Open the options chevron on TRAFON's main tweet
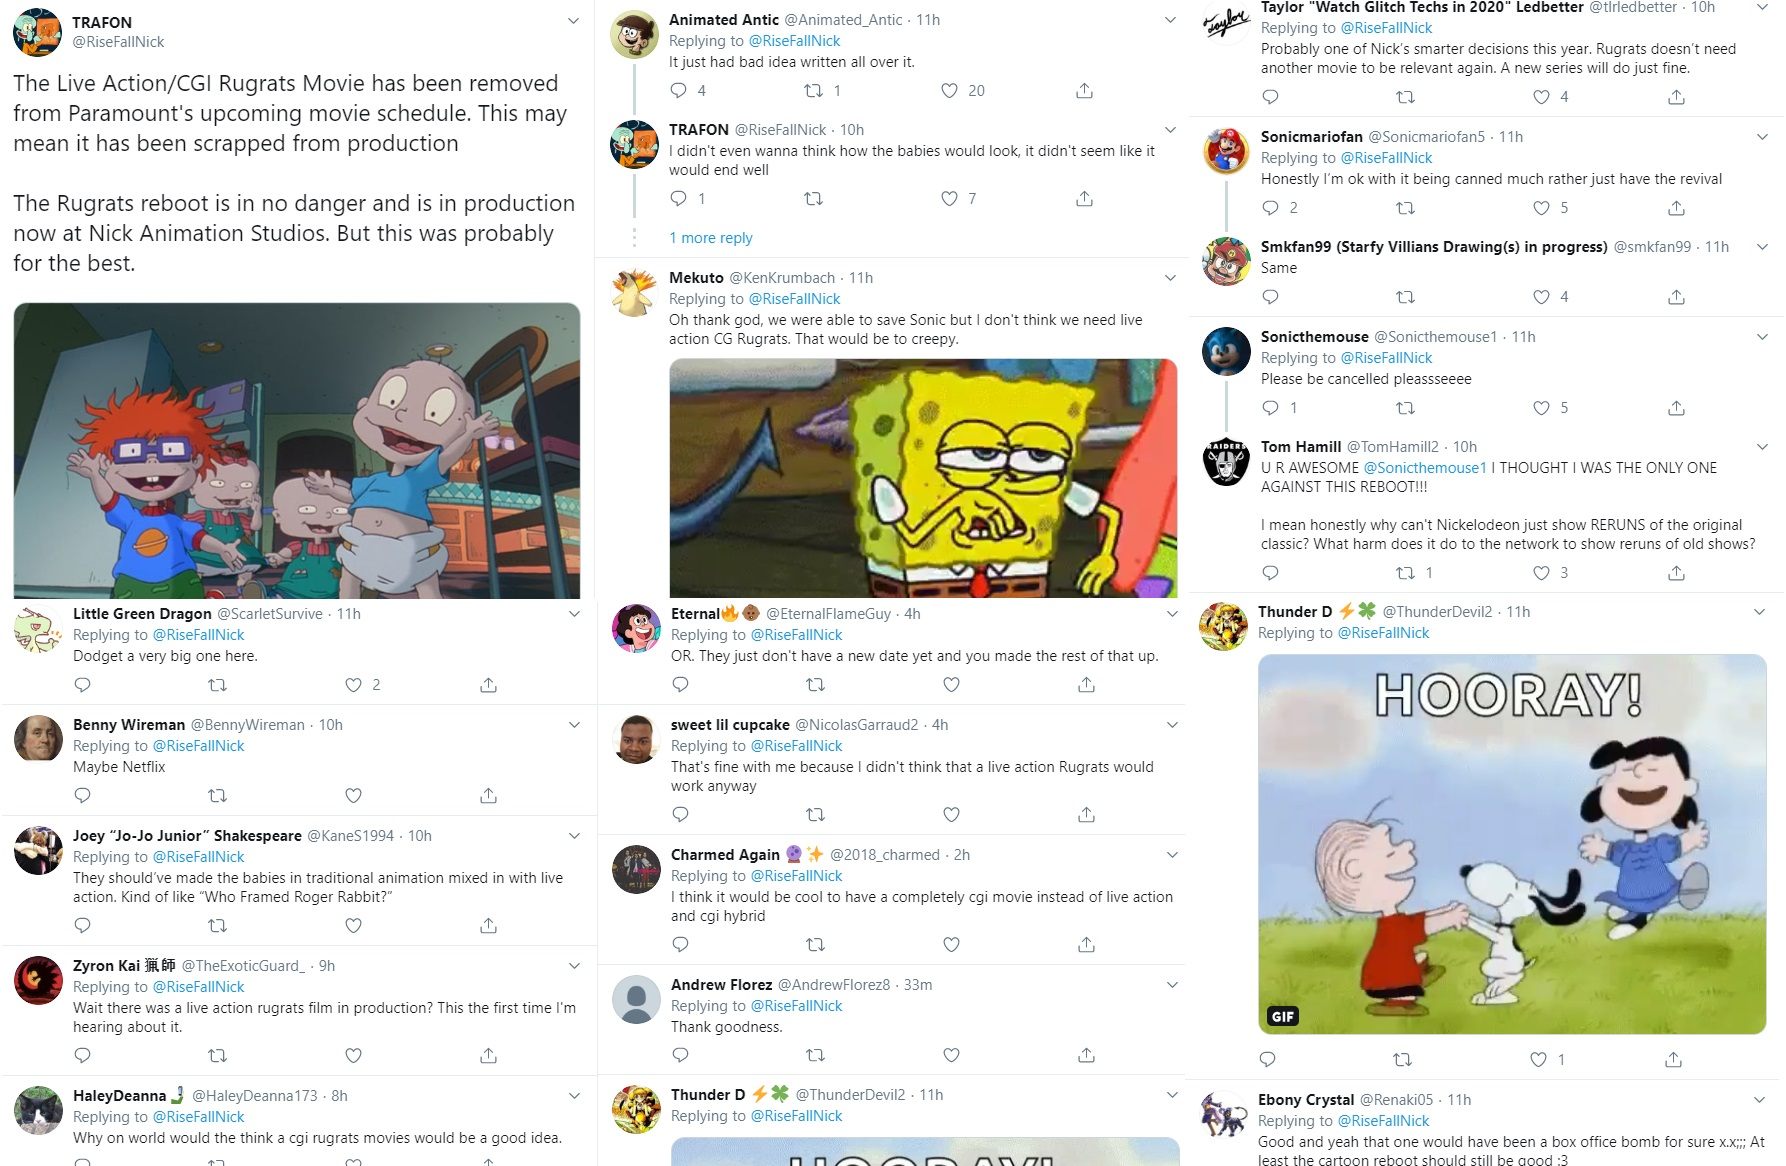1786x1166 pixels. [573, 21]
